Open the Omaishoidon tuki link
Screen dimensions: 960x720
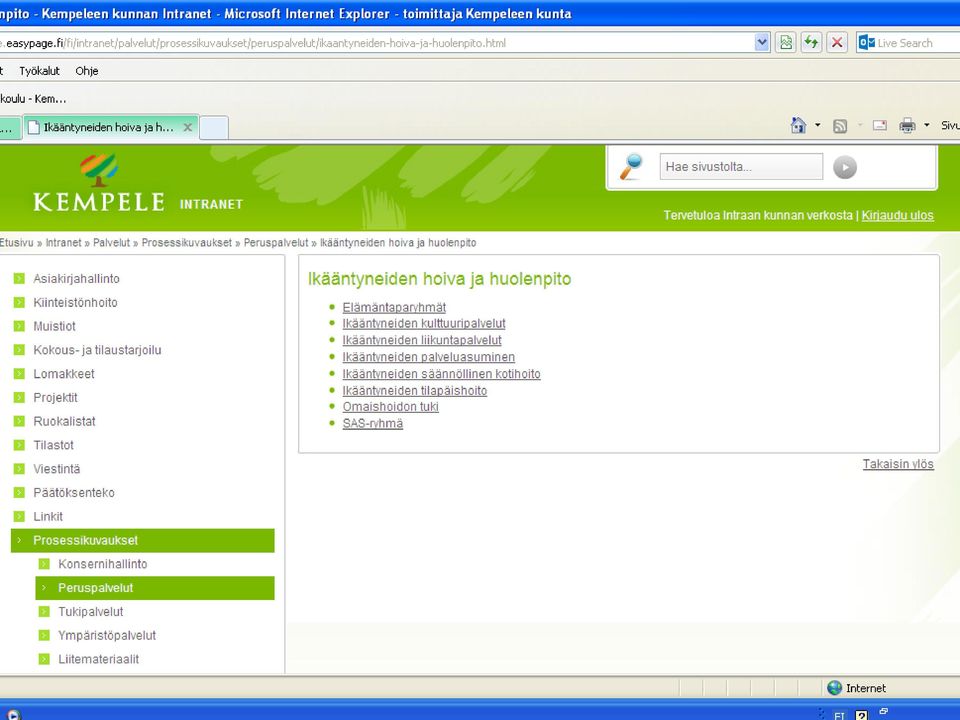point(391,407)
